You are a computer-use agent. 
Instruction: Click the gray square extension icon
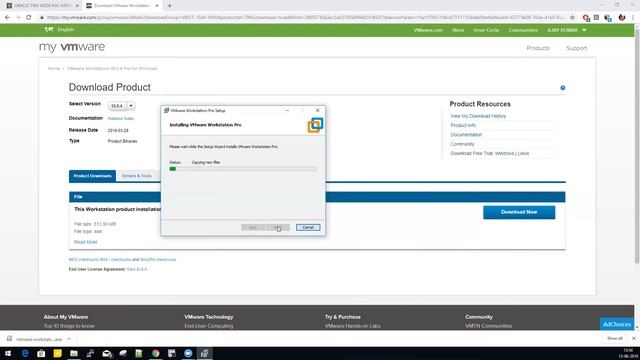(596, 18)
